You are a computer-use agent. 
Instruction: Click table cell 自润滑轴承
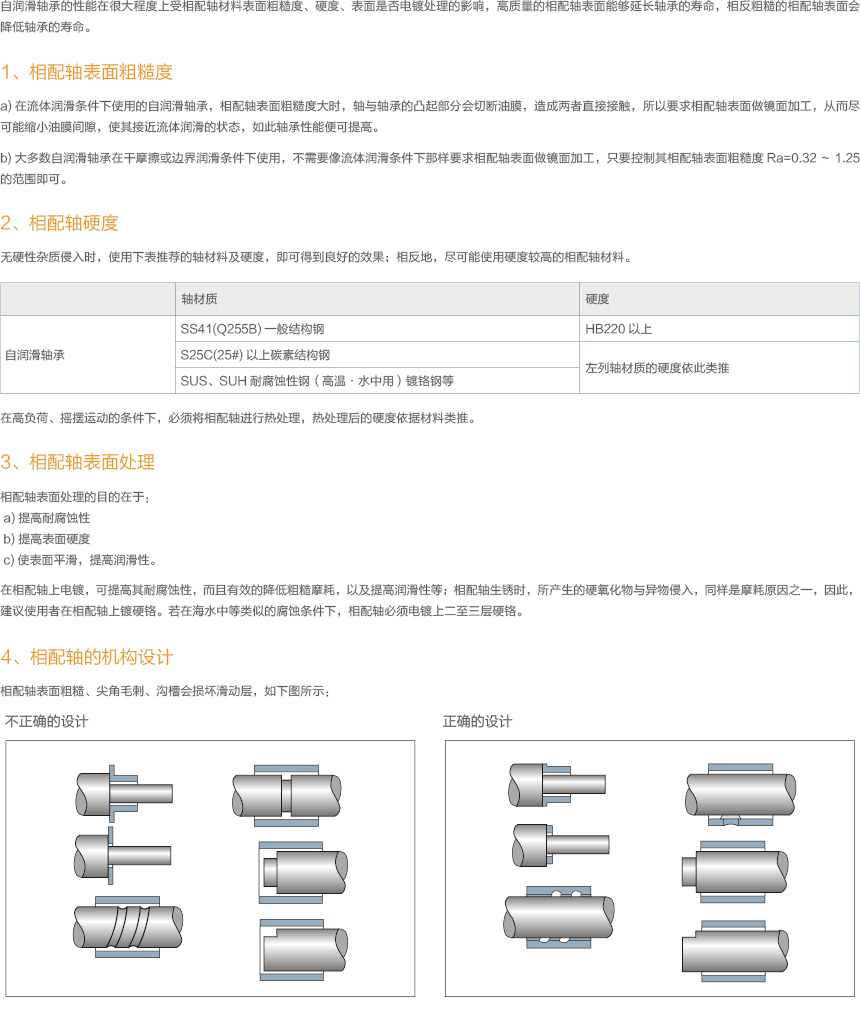(x=88, y=355)
